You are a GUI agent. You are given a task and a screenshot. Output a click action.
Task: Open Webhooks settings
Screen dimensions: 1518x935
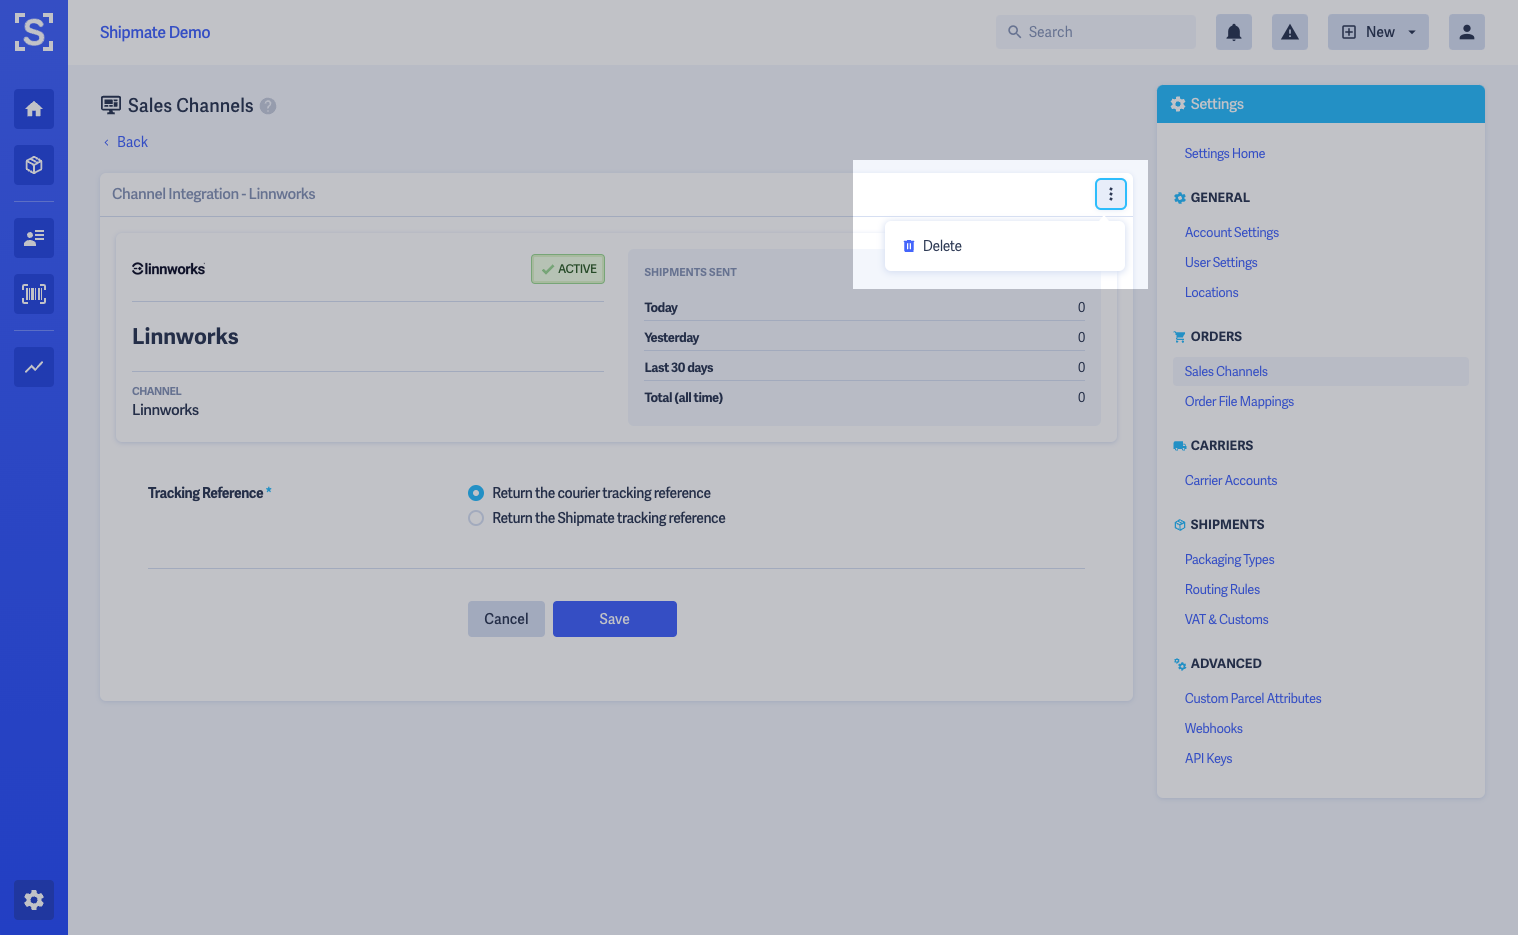tap(1214, 728)
